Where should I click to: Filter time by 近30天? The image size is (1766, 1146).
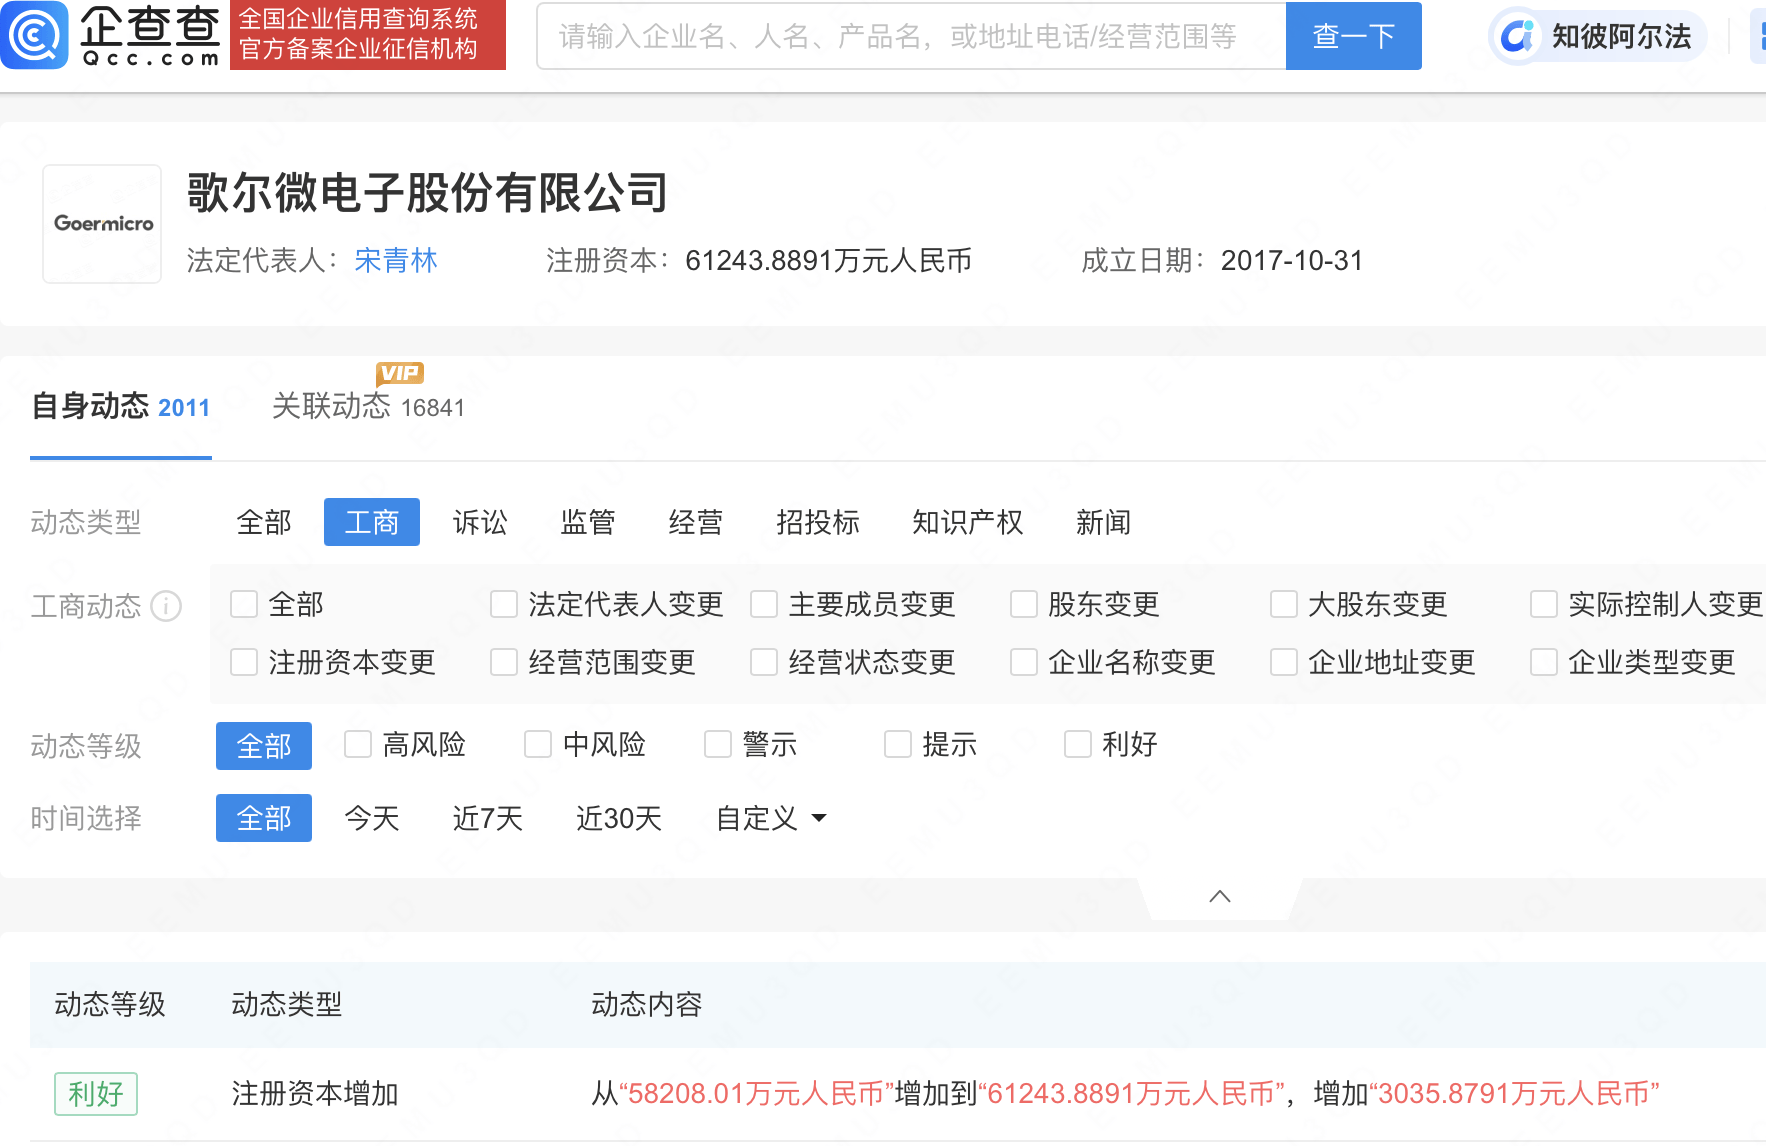click(619, 818)
